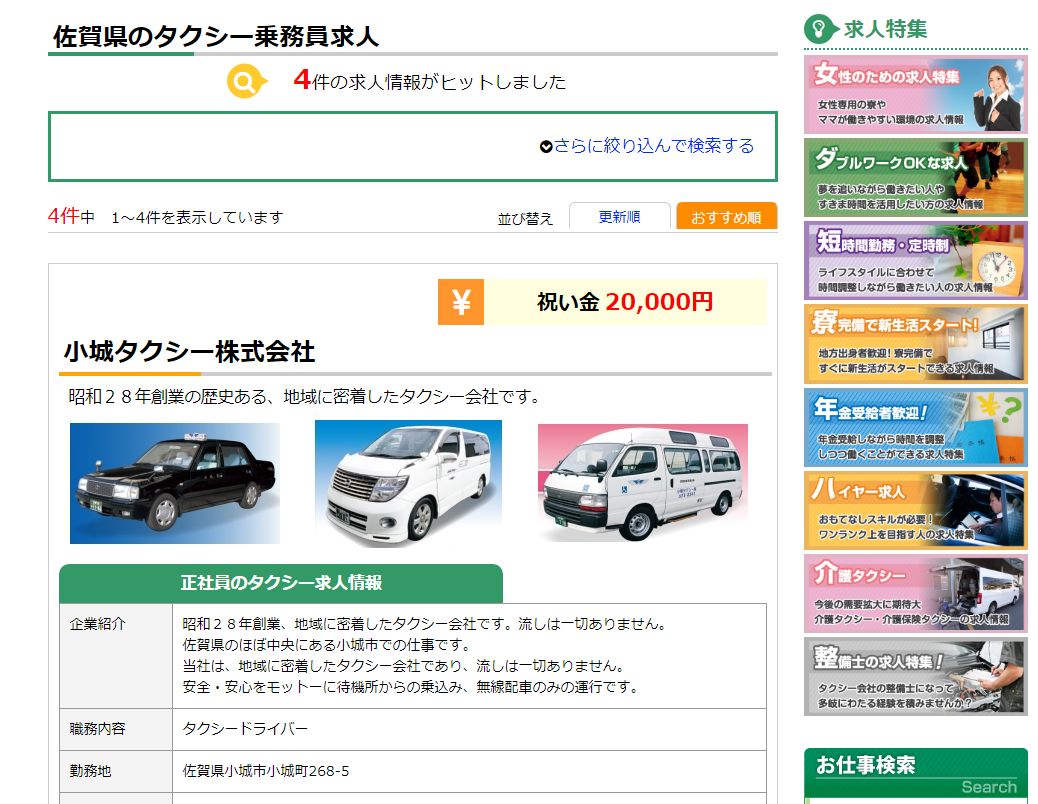
Task: Click the address 佐賀県小城市小城町268-5
Action: (x=266, y=771)
